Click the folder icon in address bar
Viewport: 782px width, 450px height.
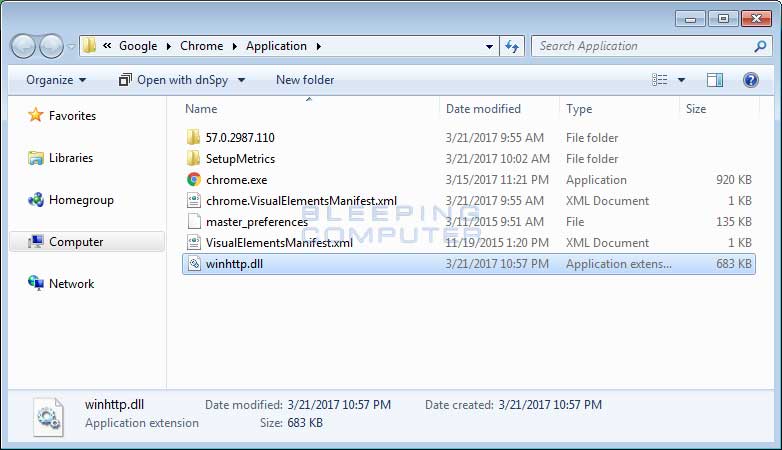point(89,46)
